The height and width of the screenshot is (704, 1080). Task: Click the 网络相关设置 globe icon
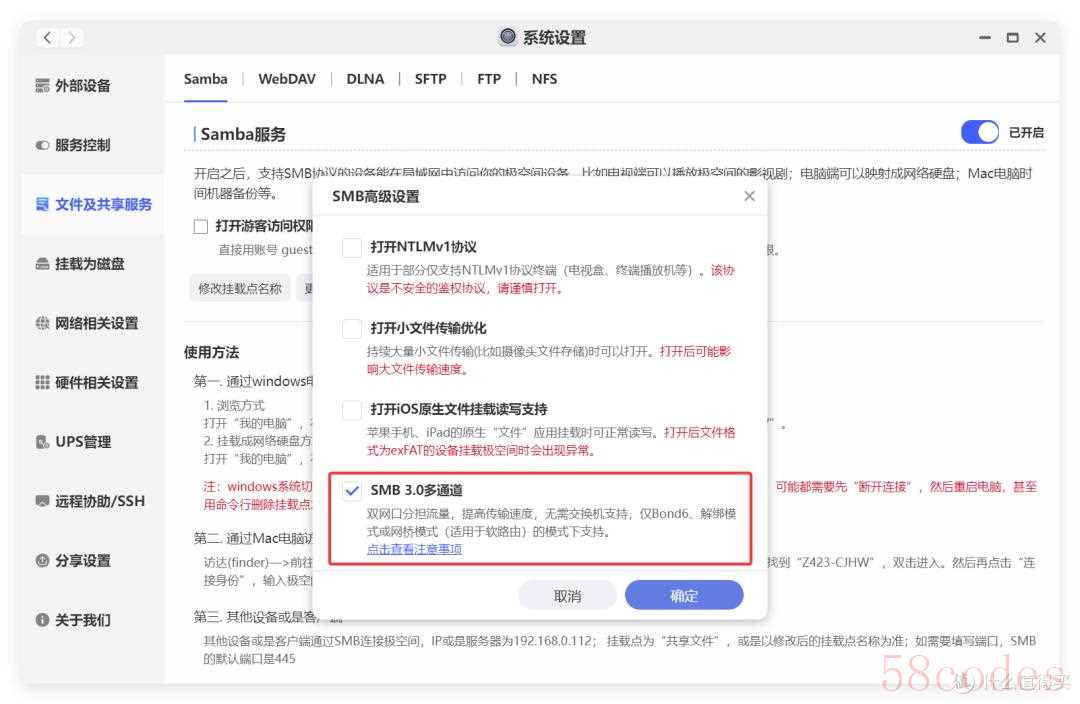[x=42, y=323]
